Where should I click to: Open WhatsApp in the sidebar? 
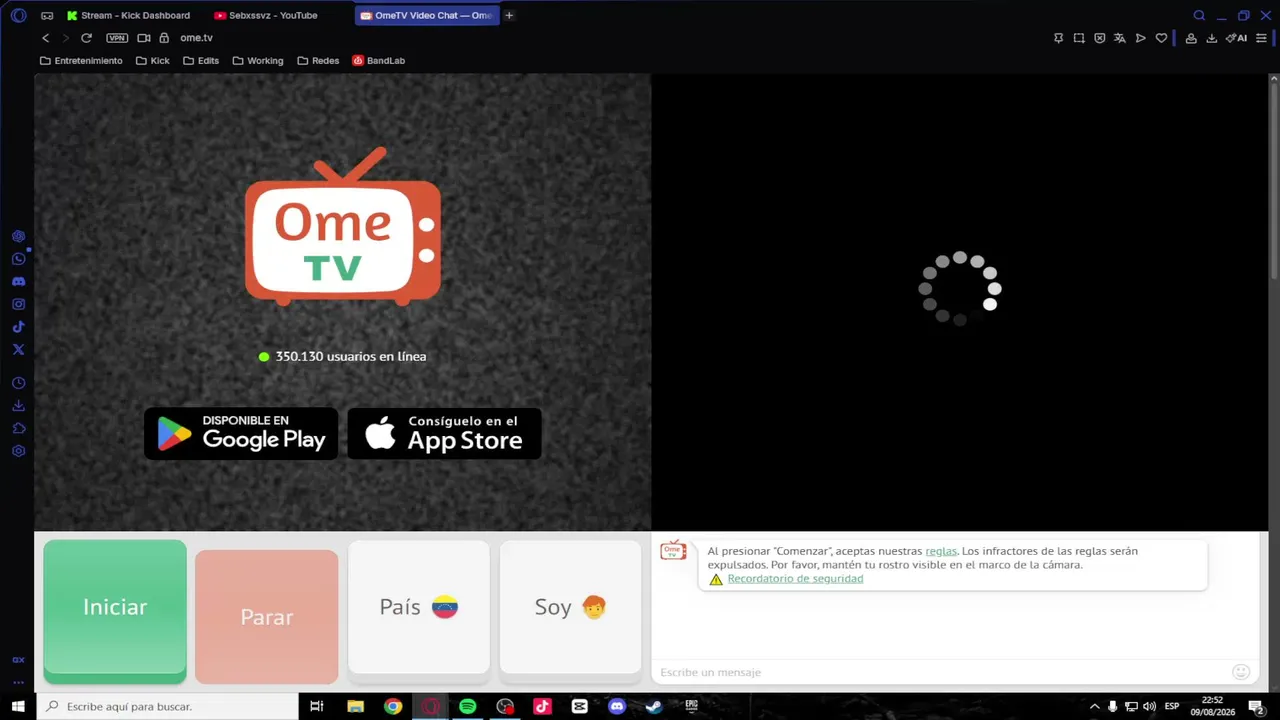coord(18,259)
